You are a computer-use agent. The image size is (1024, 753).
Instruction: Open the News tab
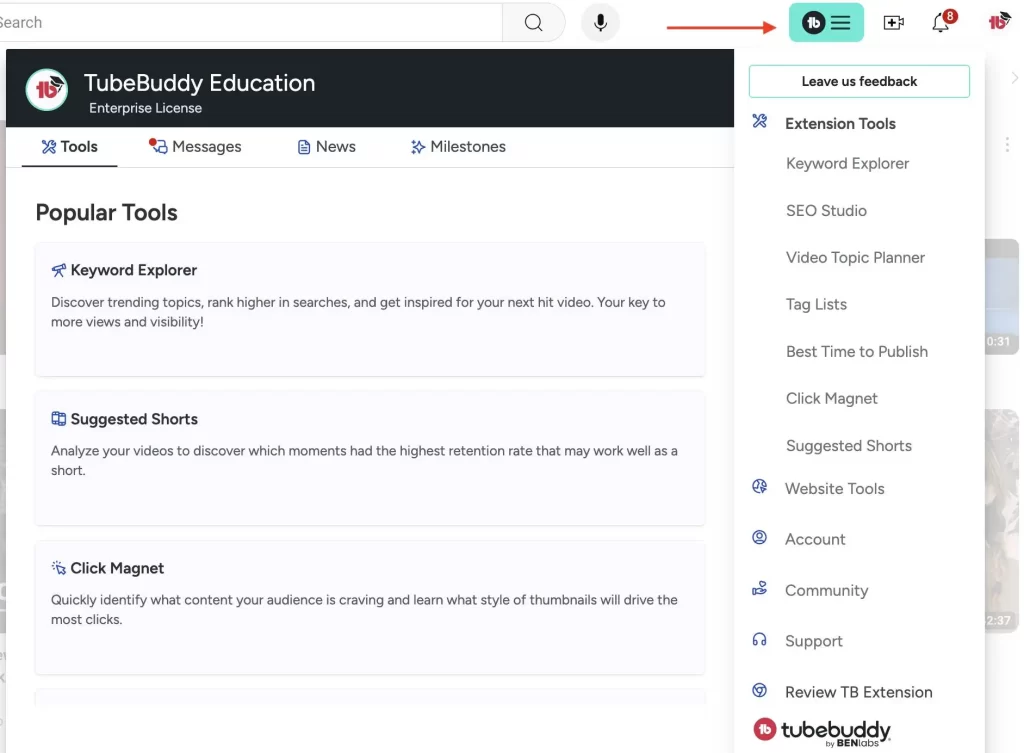click(327, 147)
